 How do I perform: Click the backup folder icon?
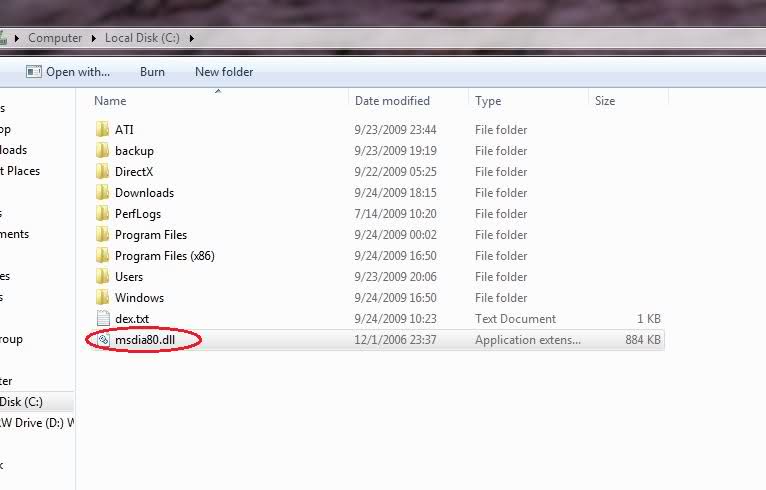click(x=103, y=150)
